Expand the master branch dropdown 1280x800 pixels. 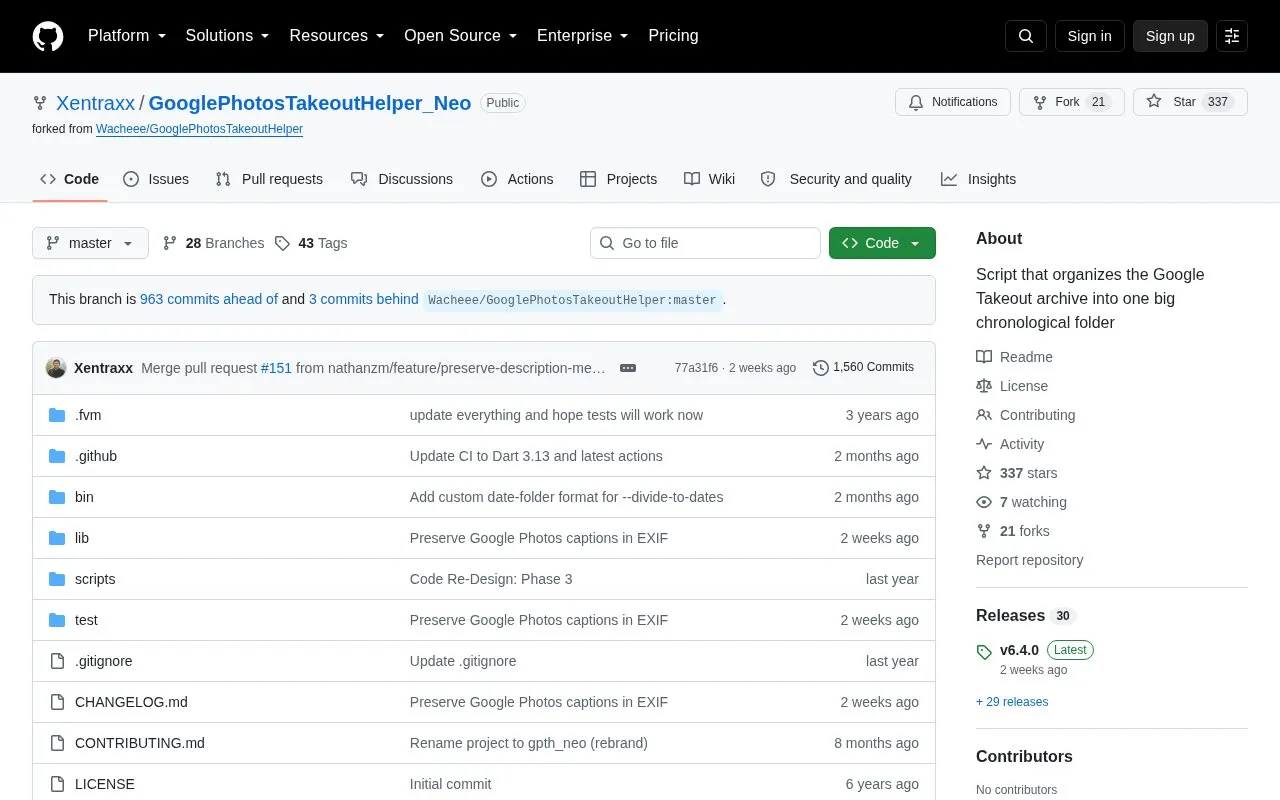pyautogui.click(x=90, y=243)
